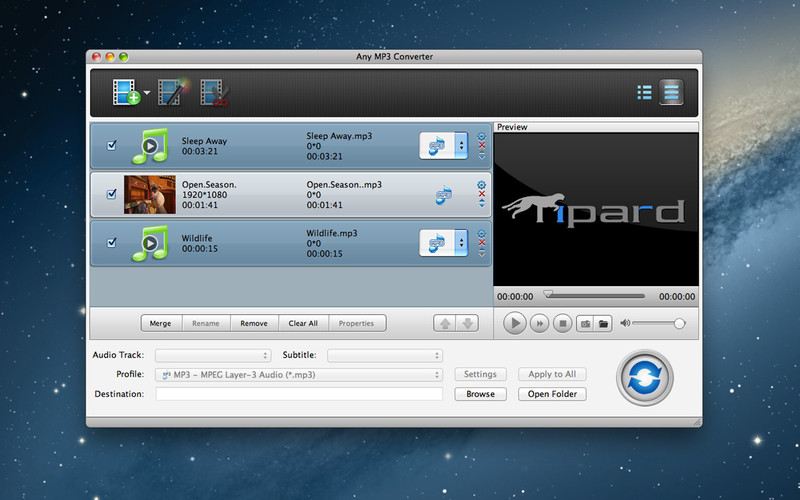Image resolution: width=800 pixels, height=500 pixels.
Task: Click Browse for destination folder
Action: [x=480, y=394]
